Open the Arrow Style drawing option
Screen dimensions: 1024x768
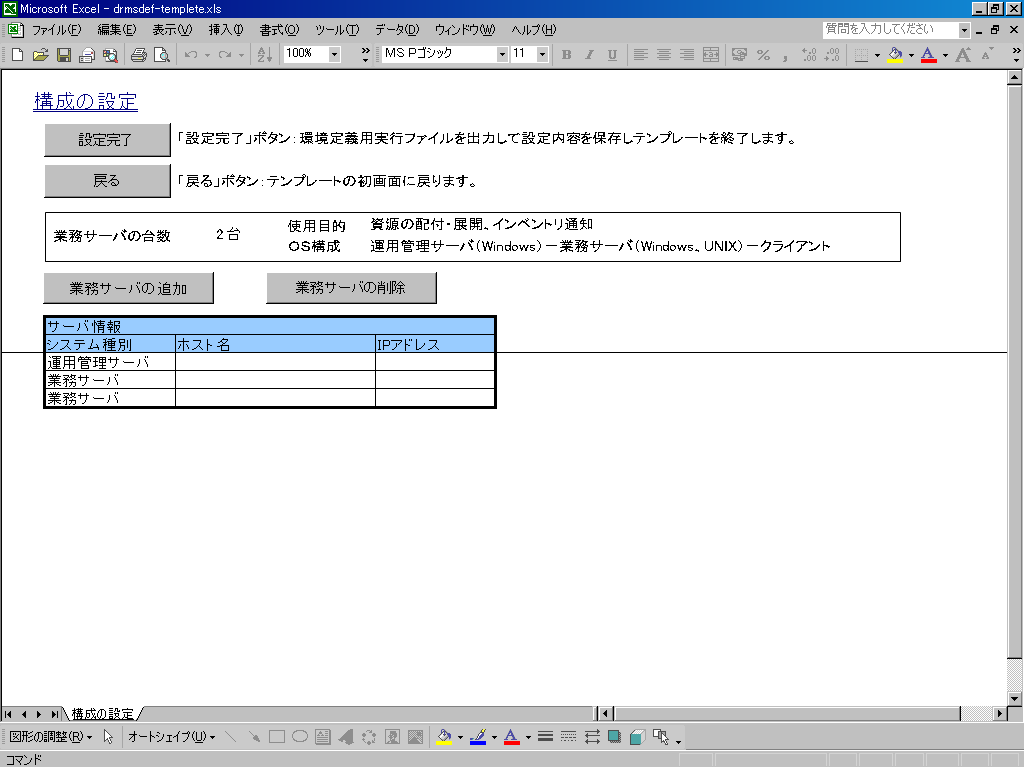point(592,737)
